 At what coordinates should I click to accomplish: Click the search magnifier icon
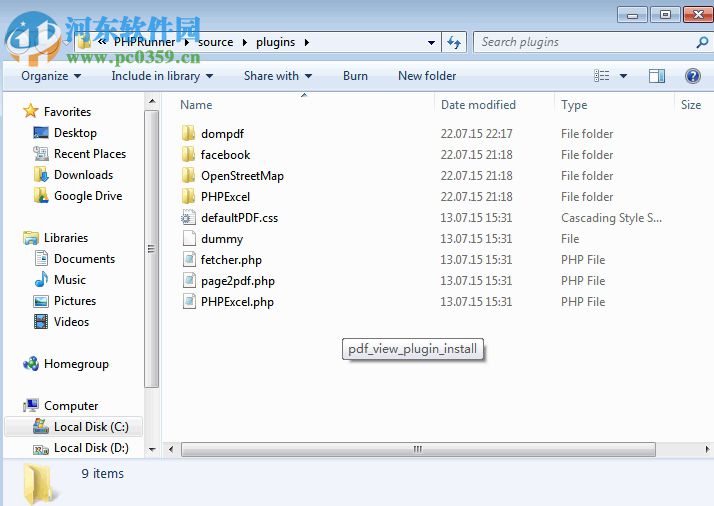(x=702, y=42)
